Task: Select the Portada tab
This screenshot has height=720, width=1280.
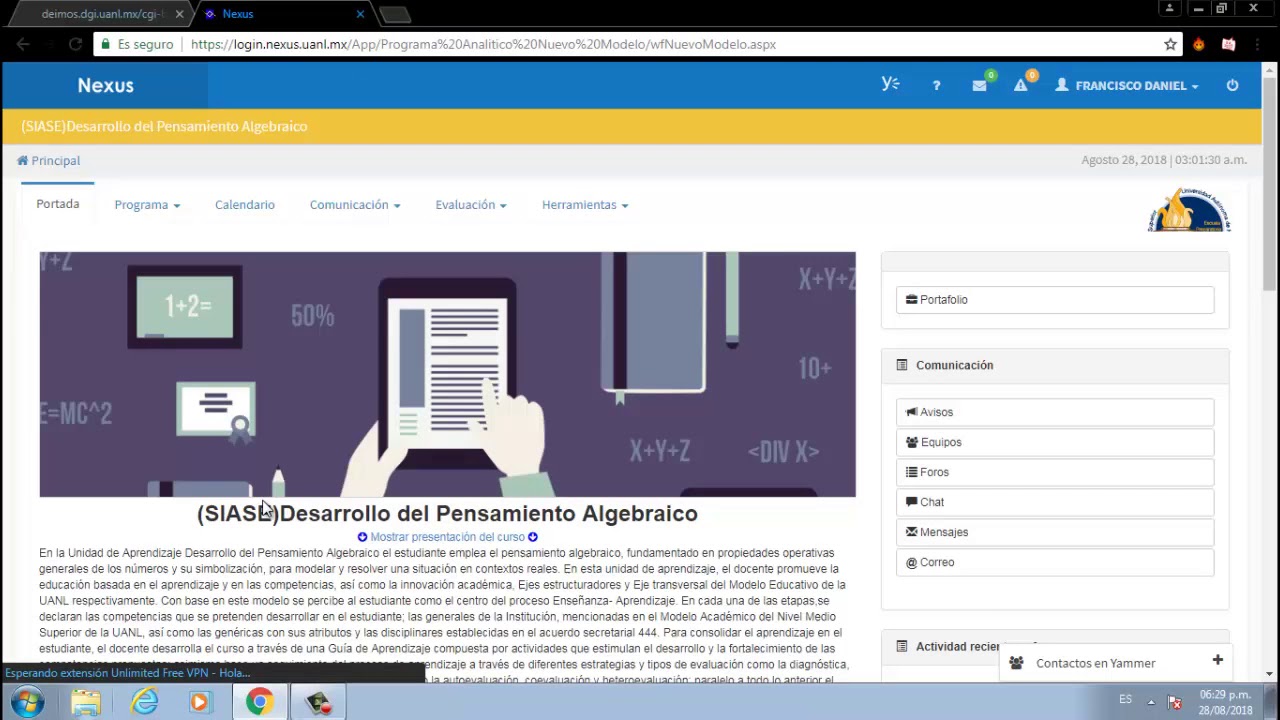Action: pos(58,204)
